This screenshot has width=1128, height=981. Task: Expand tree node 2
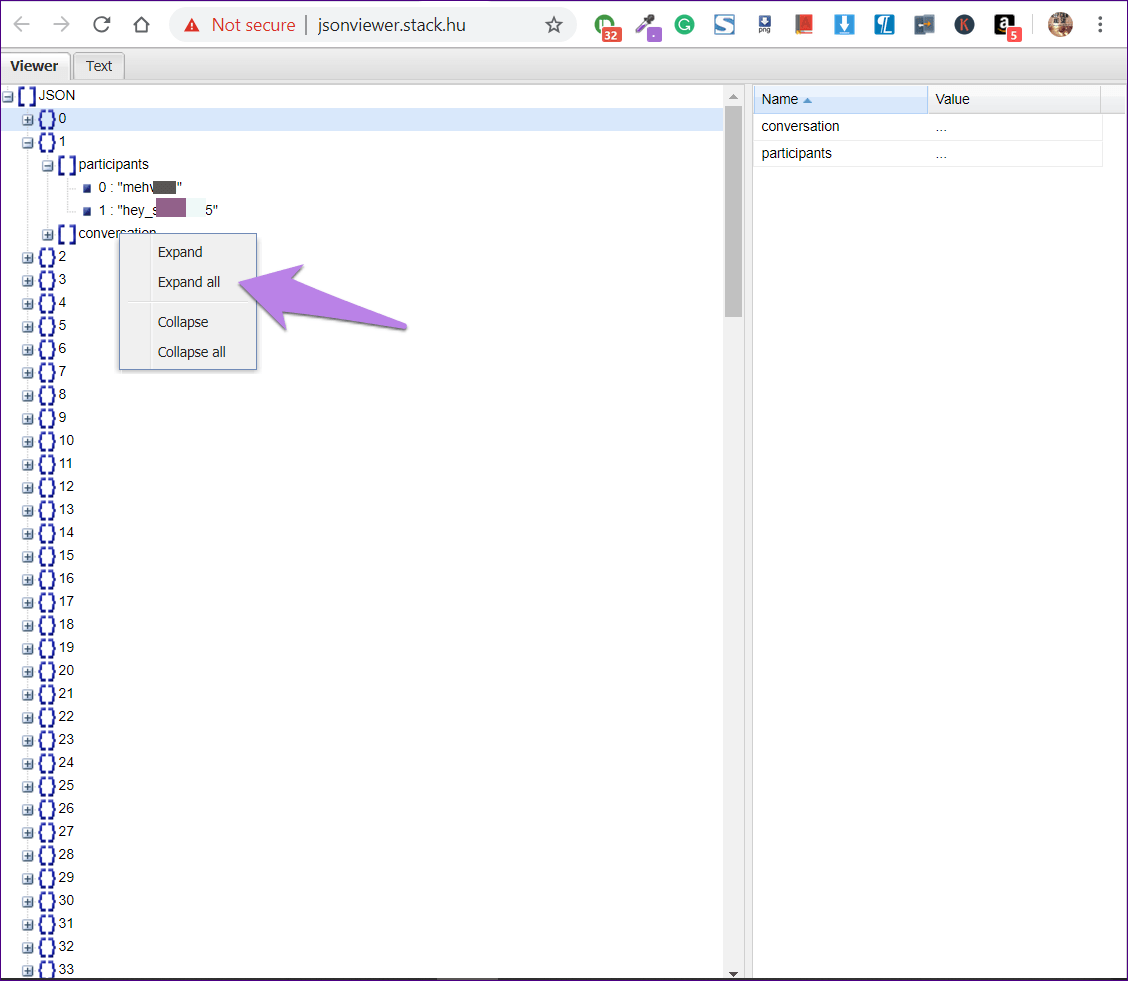coord(28,258)
